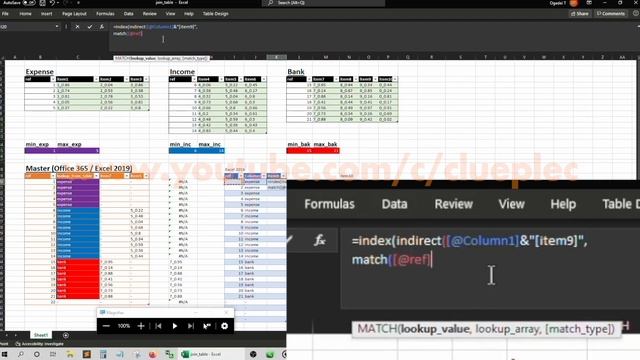
Task: Click the Comments button
Action: (611, 13)
